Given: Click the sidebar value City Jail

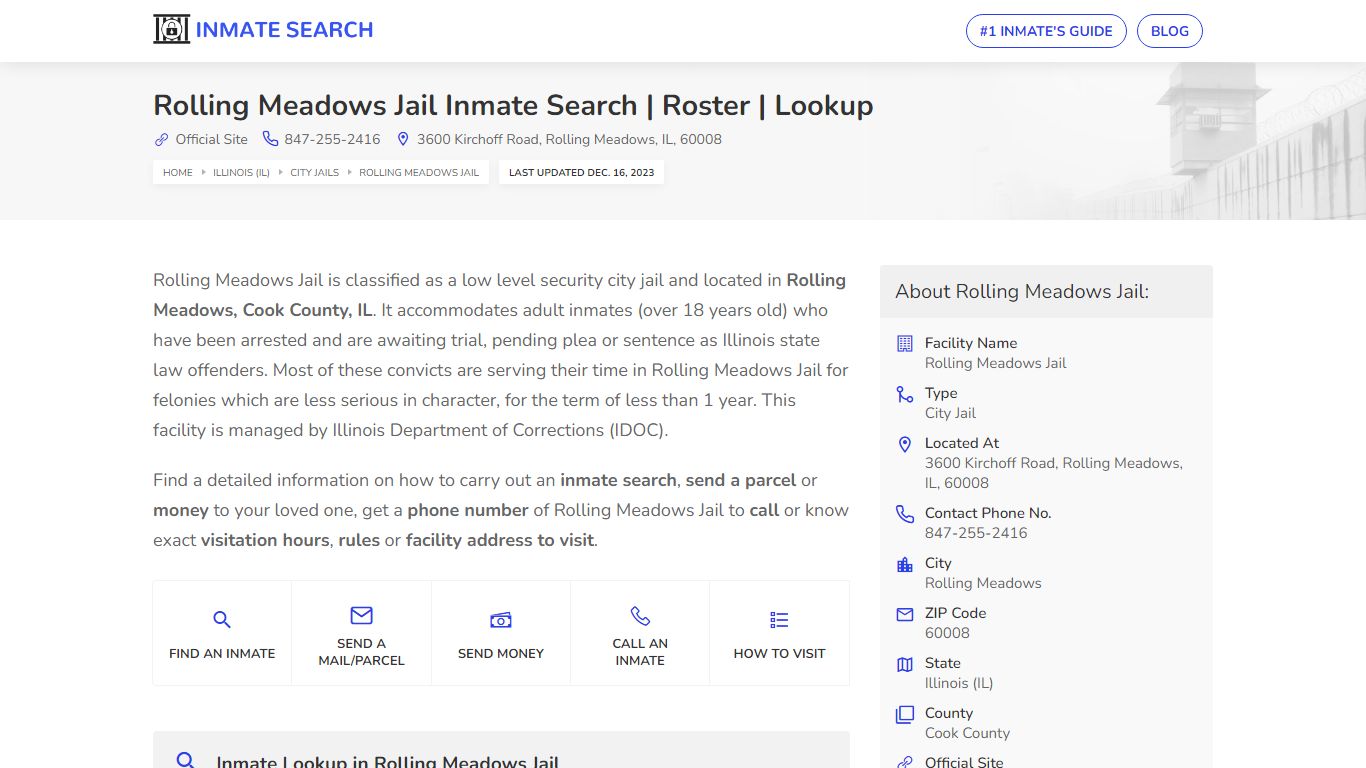Looking at the screenshot, I should (950, 413).
